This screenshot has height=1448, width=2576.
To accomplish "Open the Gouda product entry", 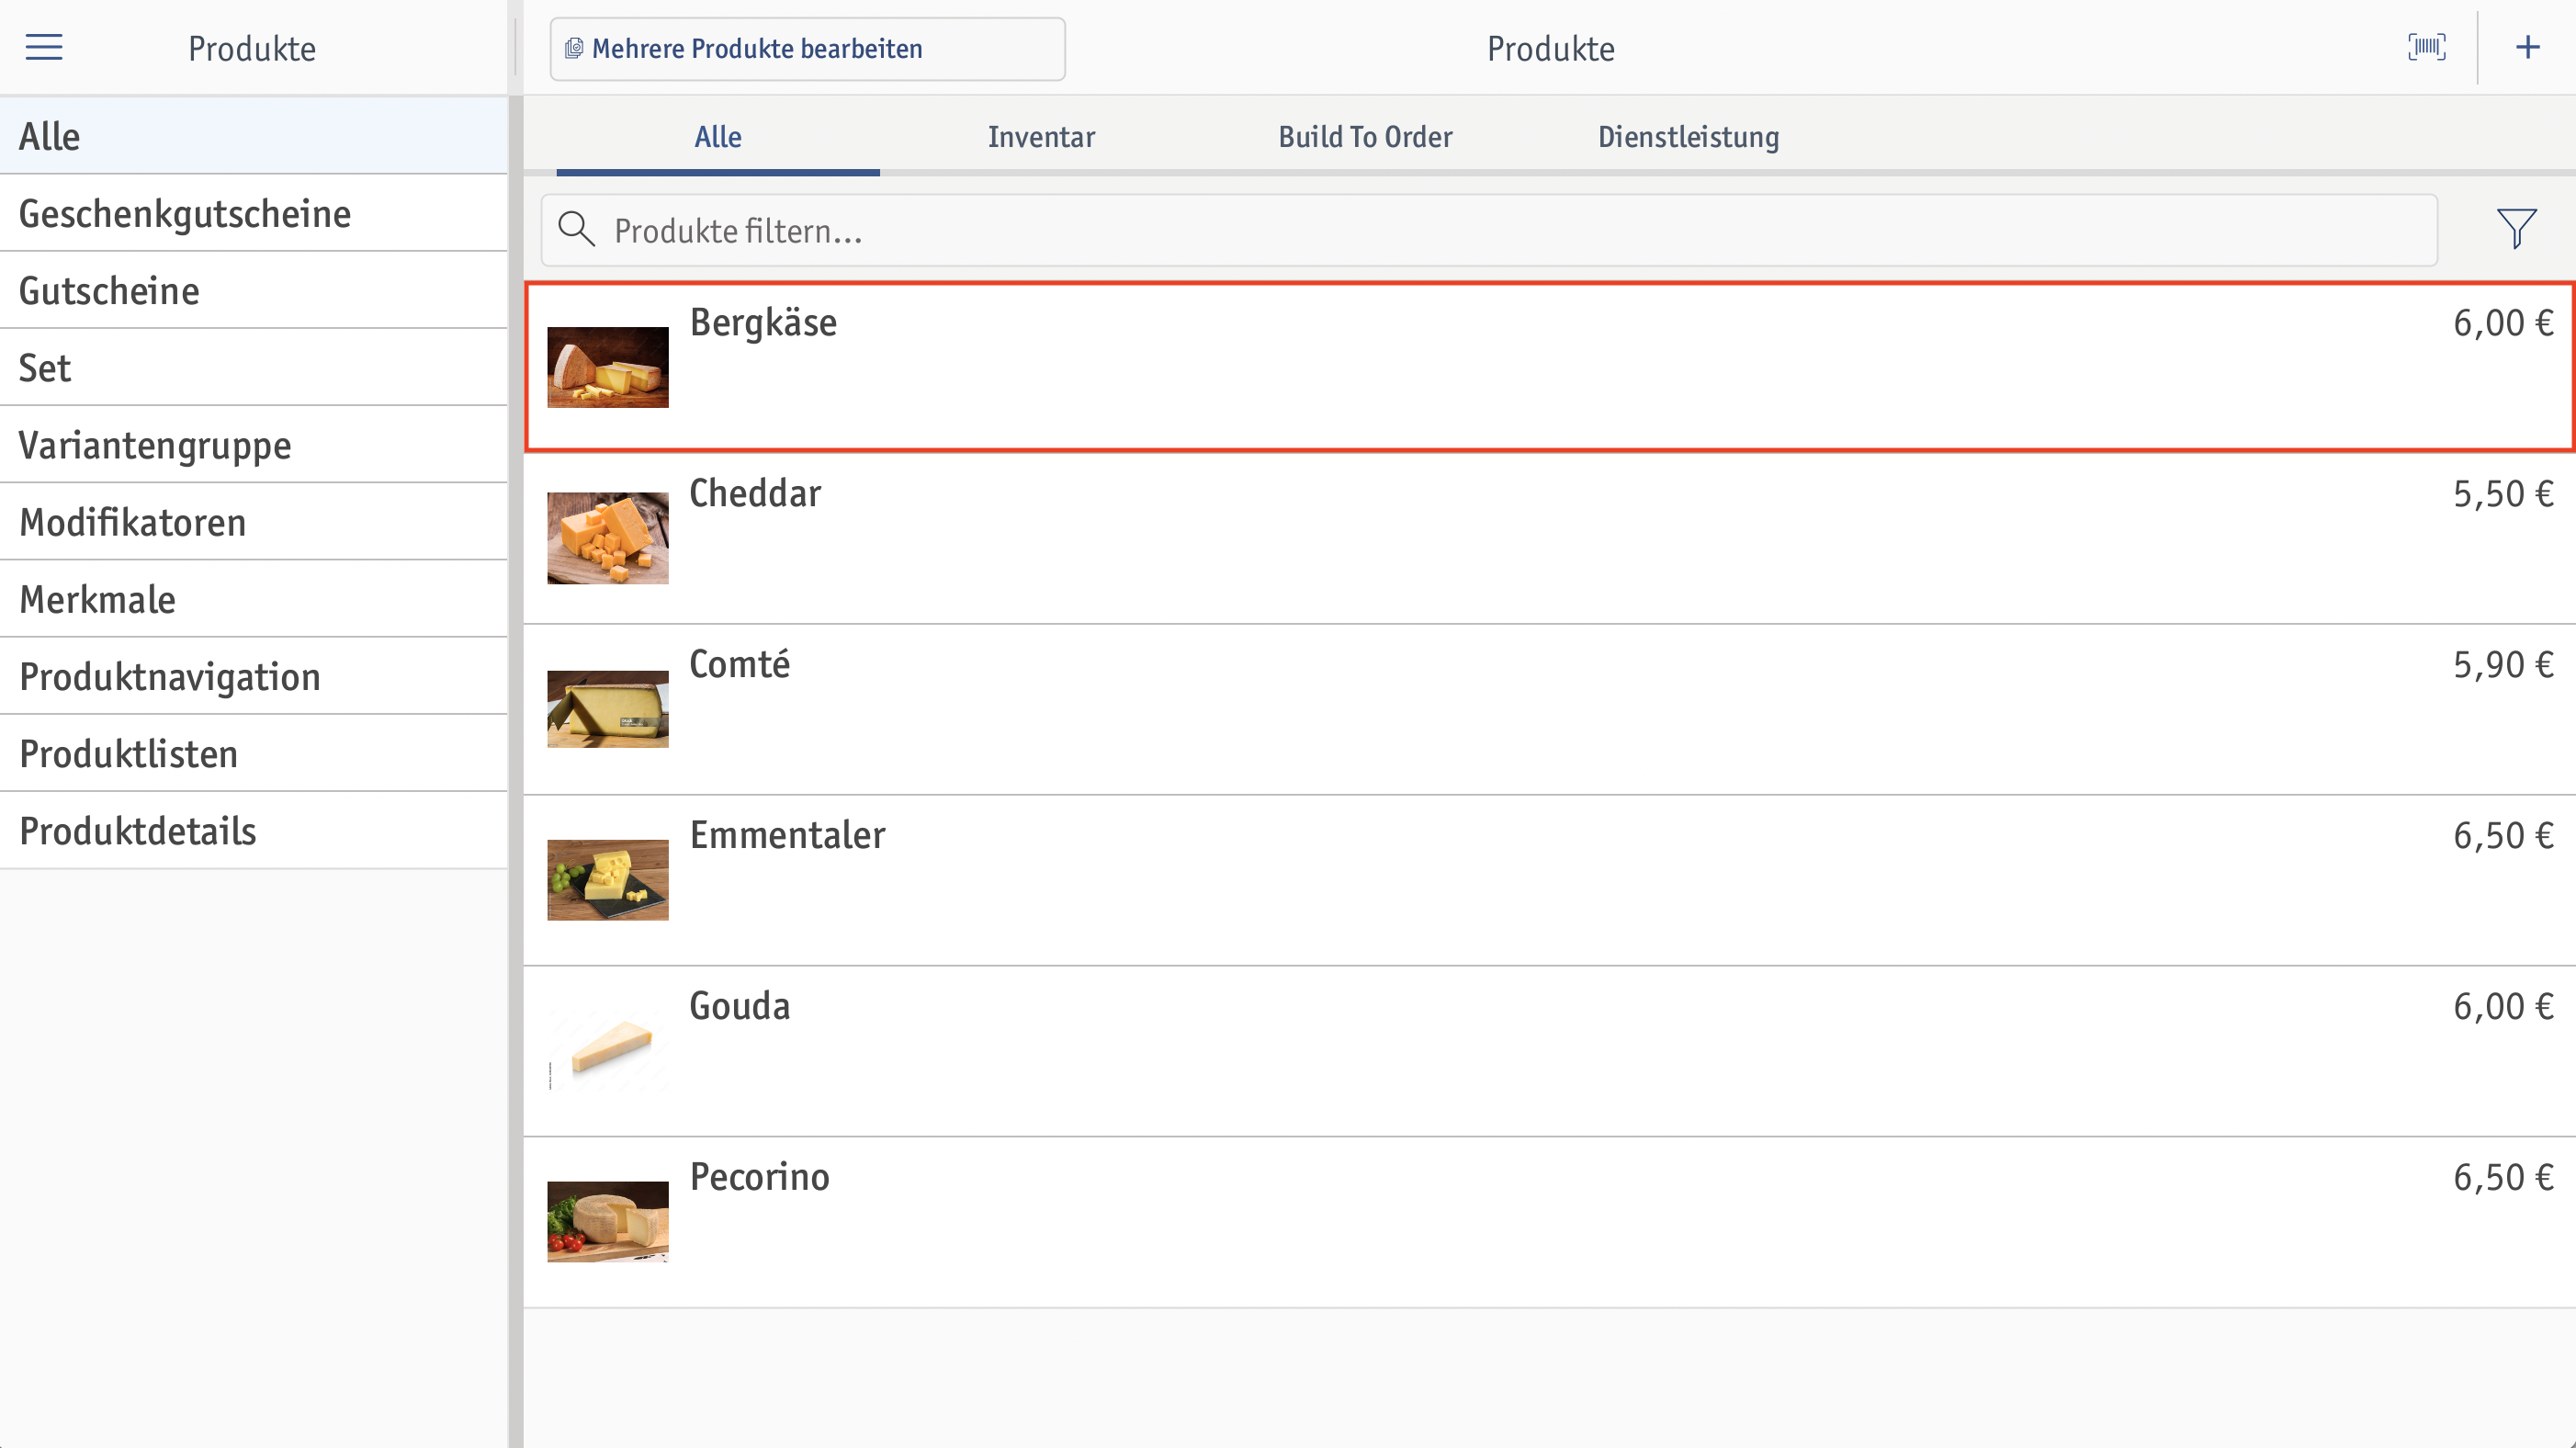I will click(x=1550, y=1051).
